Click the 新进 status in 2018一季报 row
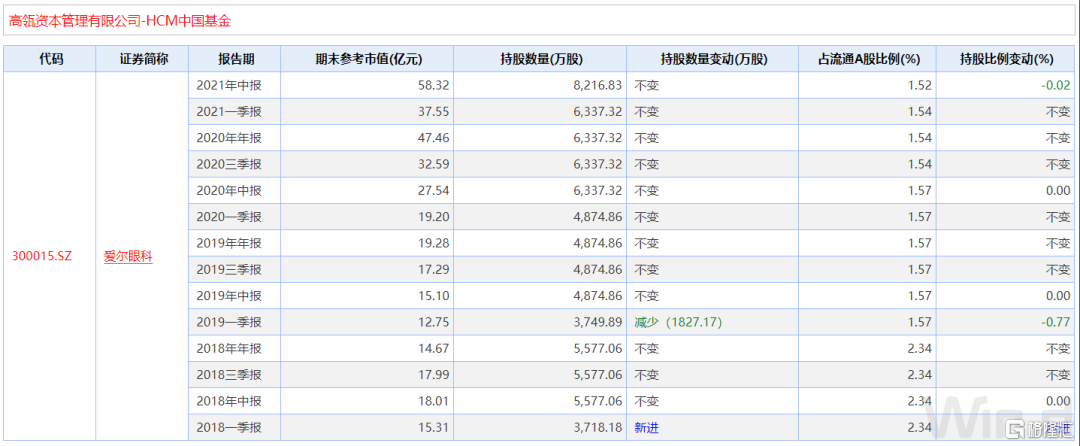This screenshot has height=446, width=1080. click(x=647, y=428)
